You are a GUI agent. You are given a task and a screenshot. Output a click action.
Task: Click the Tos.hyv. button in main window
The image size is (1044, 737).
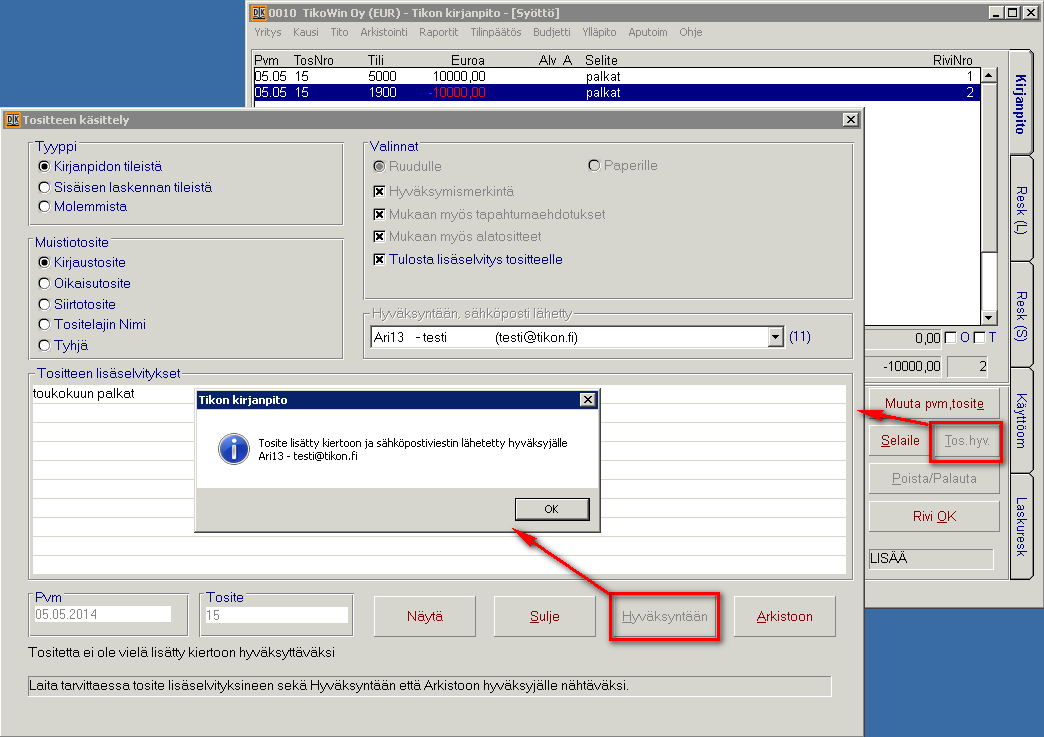[x=967, y=441]
